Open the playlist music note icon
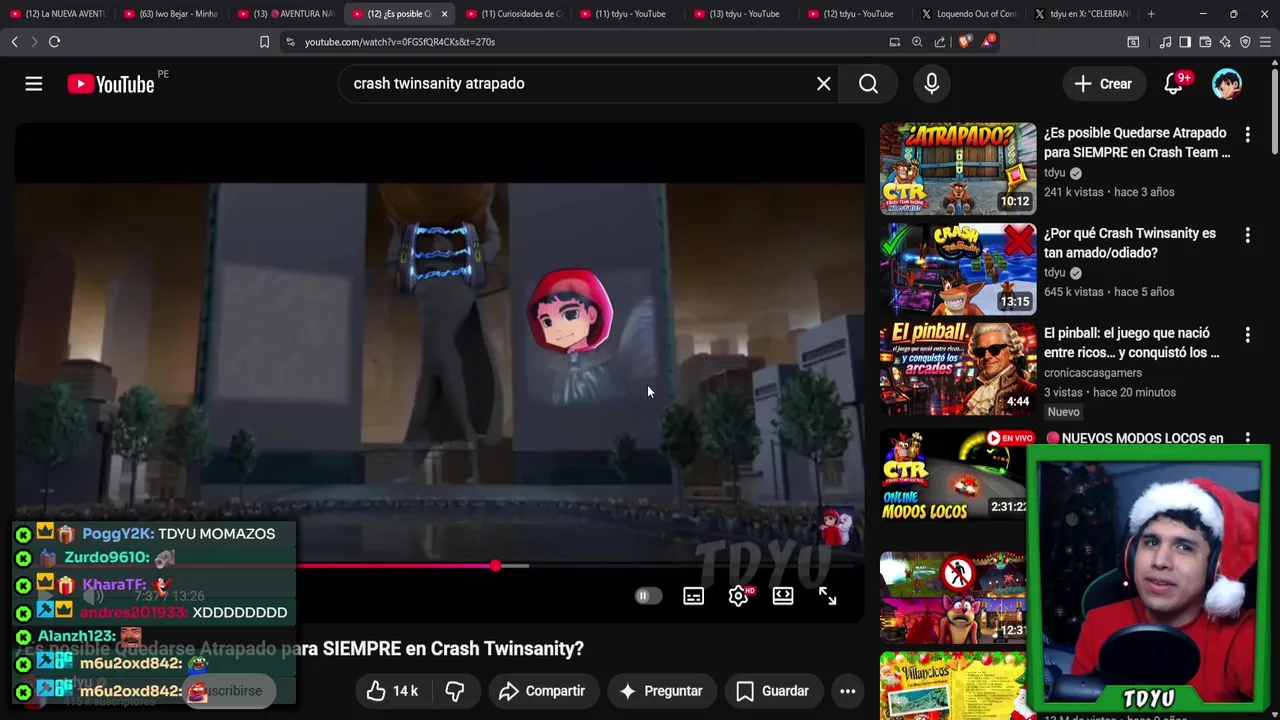The width and height of the screenshot is (1280, 720). [x=1165, y=42]
